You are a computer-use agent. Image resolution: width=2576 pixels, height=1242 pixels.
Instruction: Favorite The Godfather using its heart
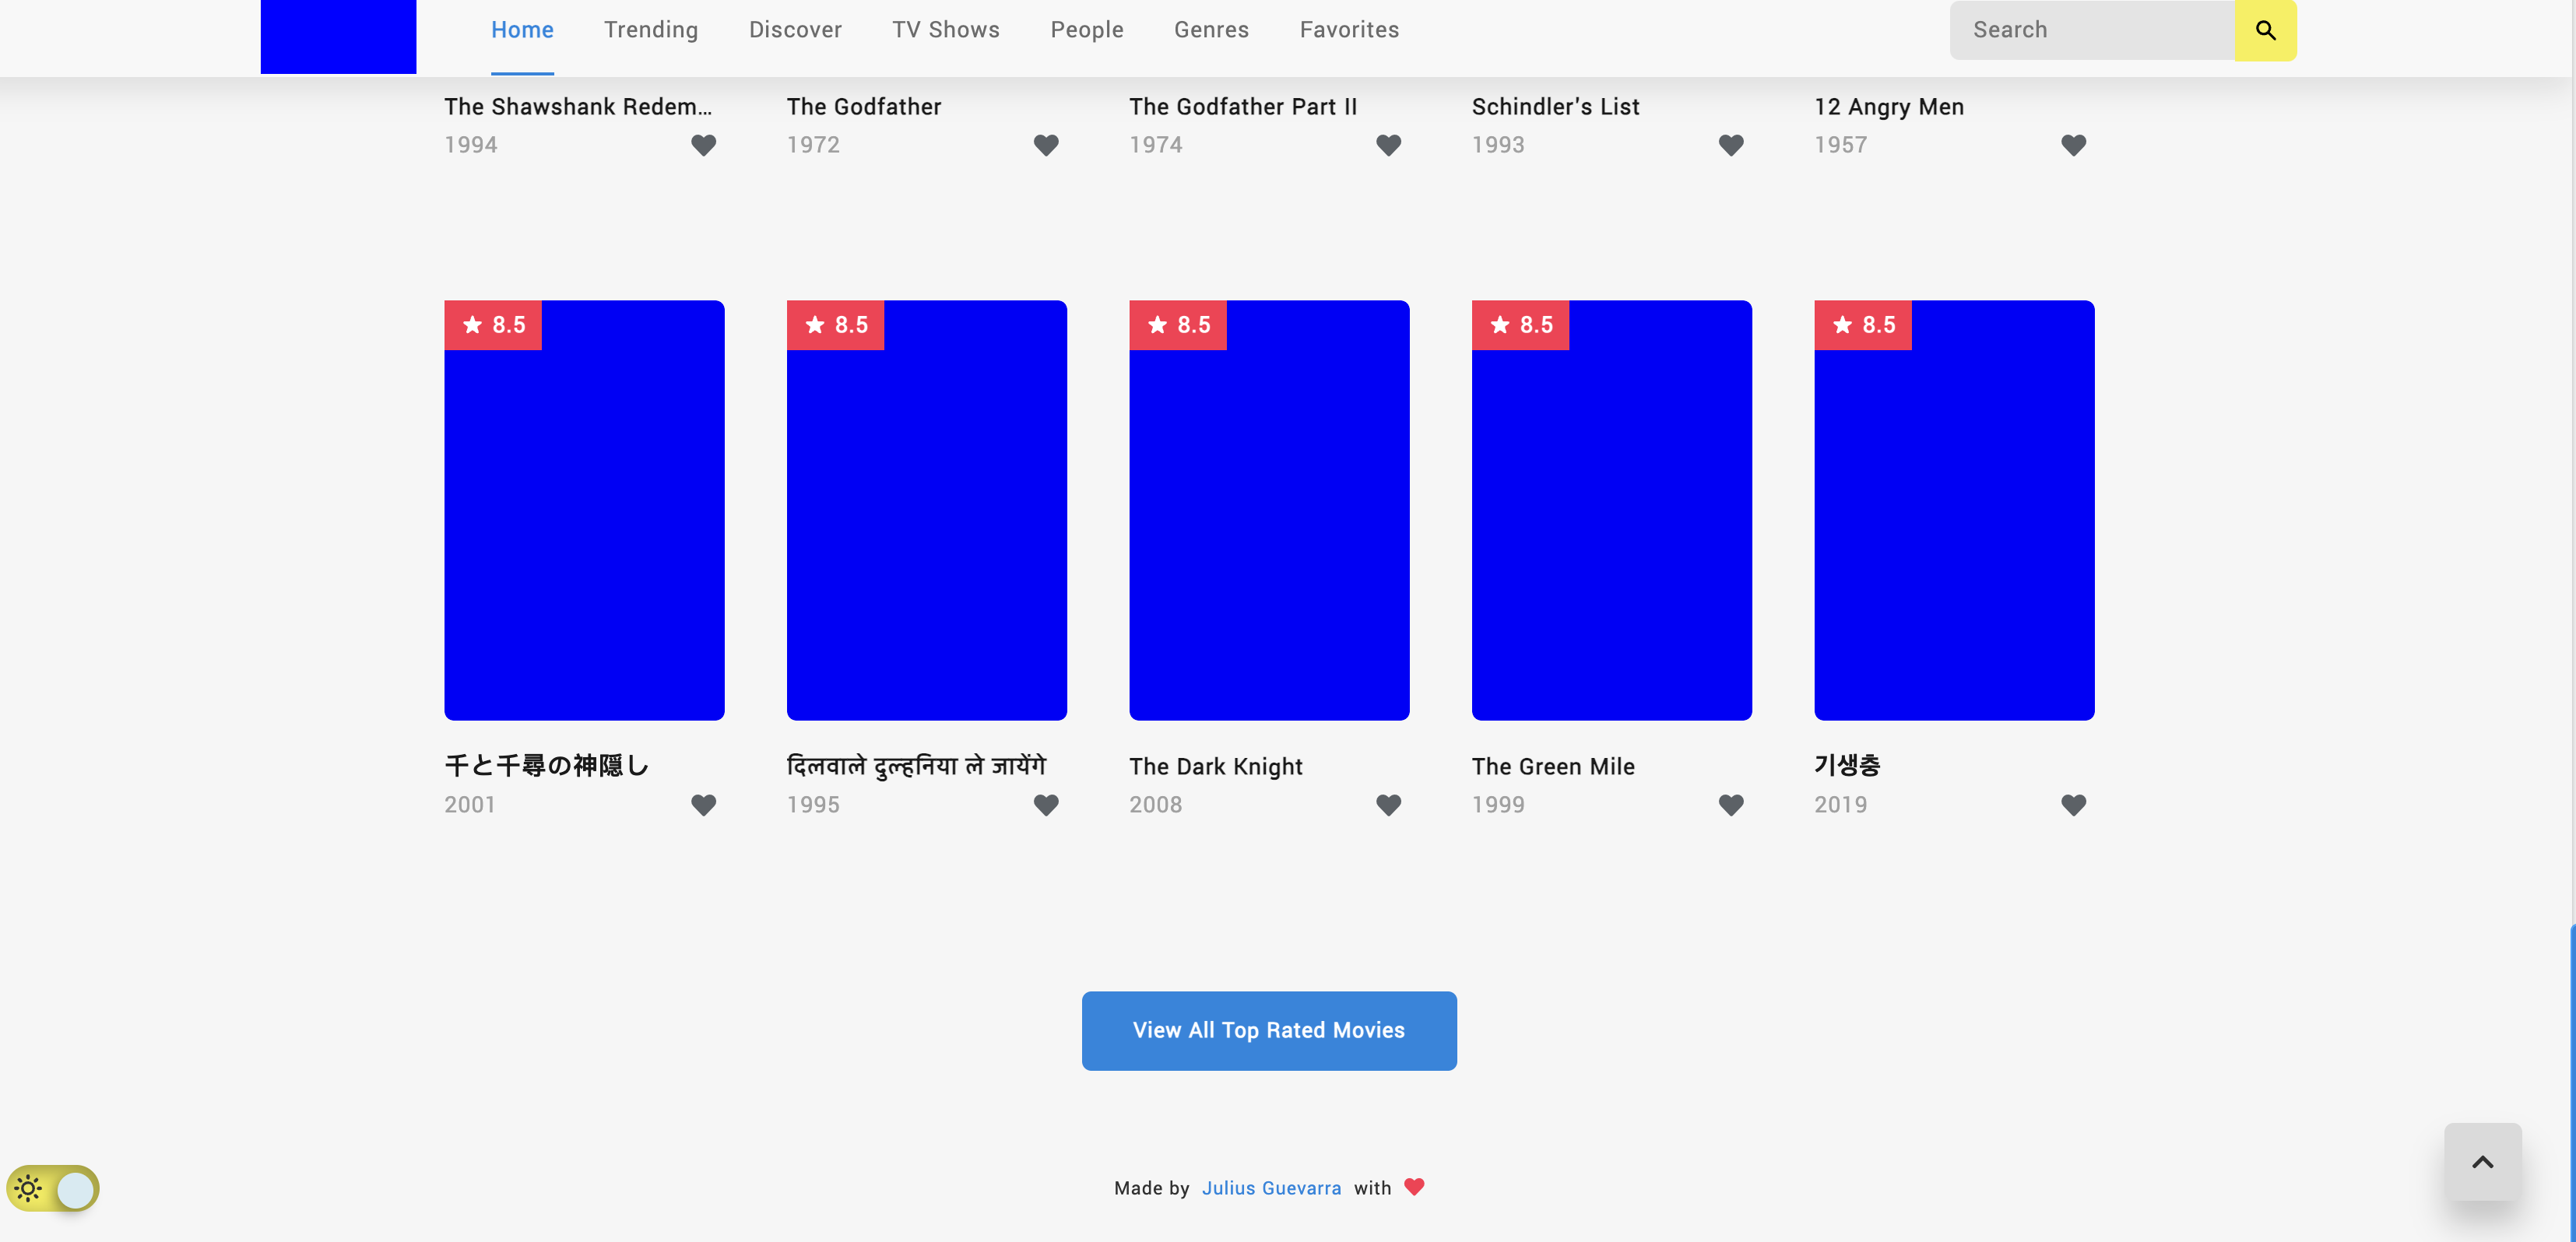(1046, 145)
